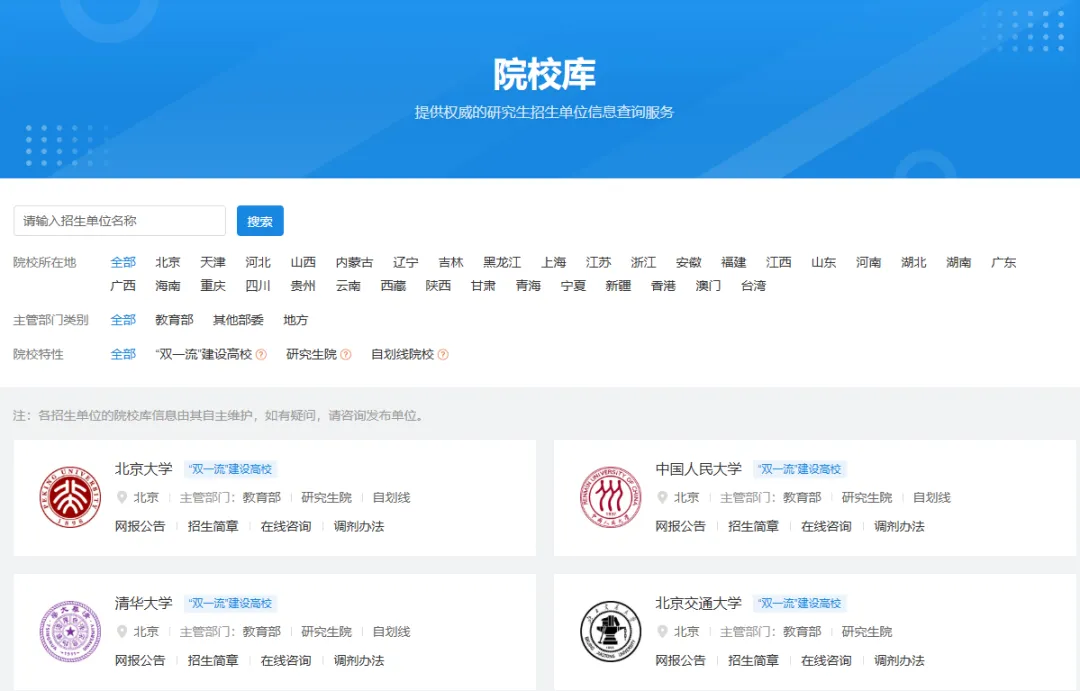Select 教育部 department category
Screen dimensions: 1080x691
pyautogui.click(x=174, y=320)
